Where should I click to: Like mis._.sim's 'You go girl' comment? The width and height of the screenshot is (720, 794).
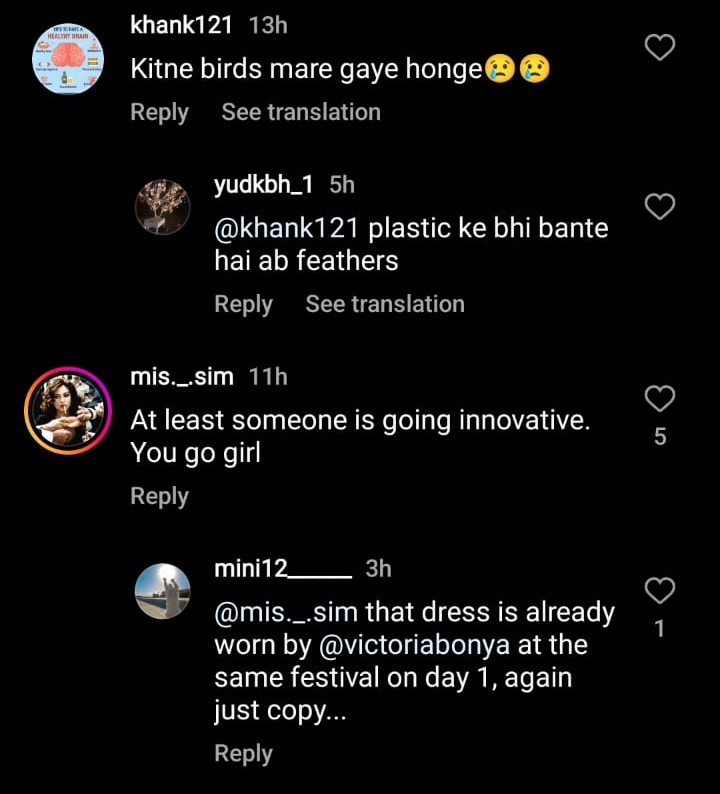click(x=660, y=400)
